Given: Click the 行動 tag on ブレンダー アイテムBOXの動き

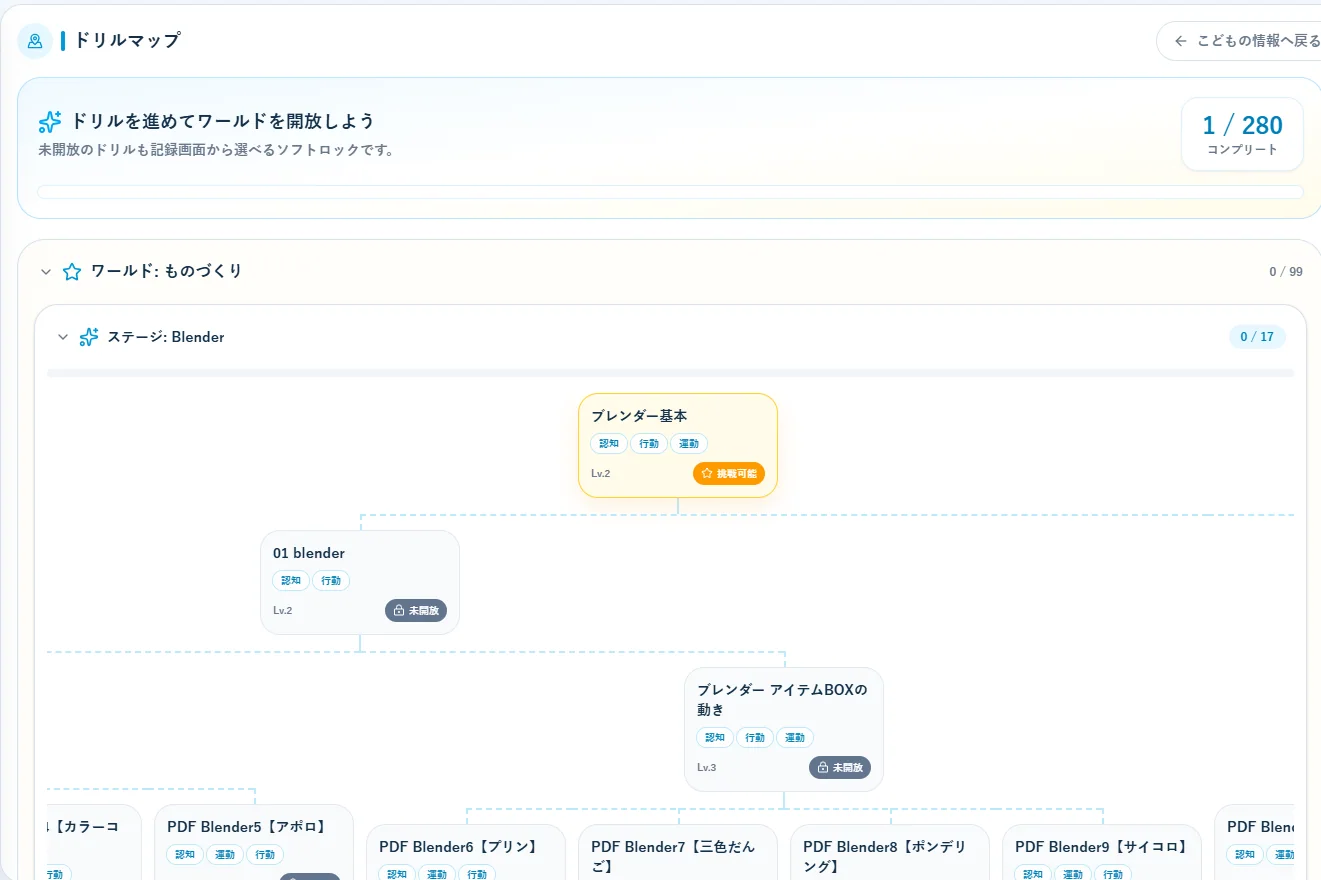Looking at the screenshot, I should (x=755, y=738).
